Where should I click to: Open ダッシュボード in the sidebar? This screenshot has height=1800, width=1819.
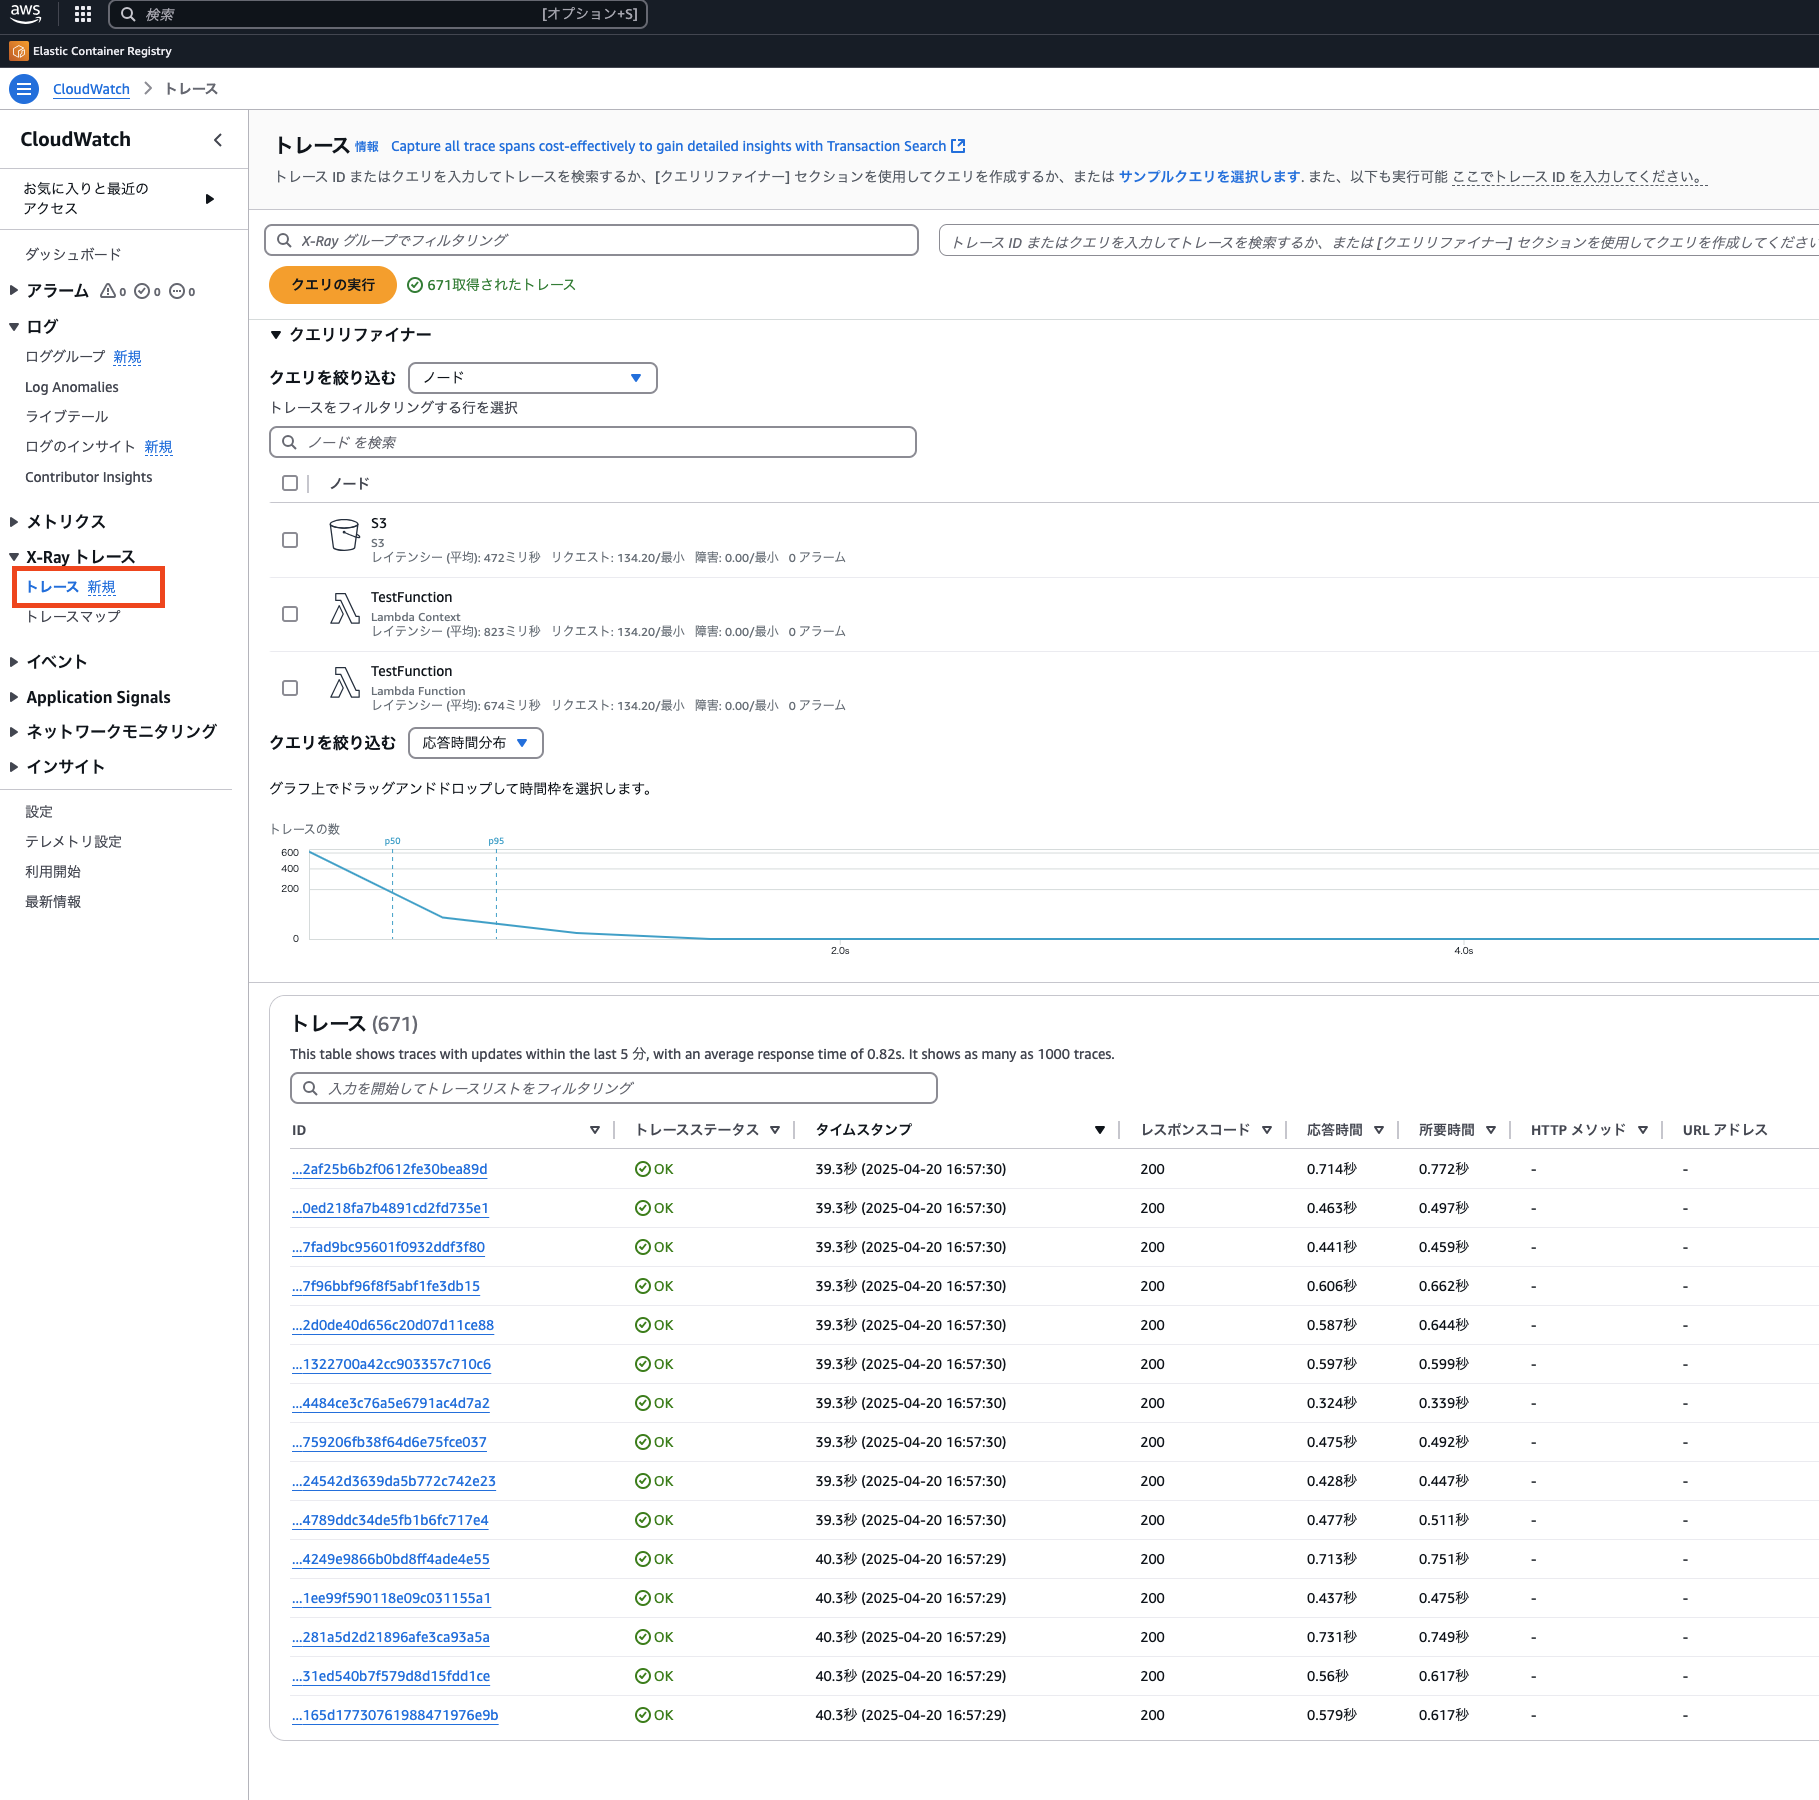click(x=73, y=254)
